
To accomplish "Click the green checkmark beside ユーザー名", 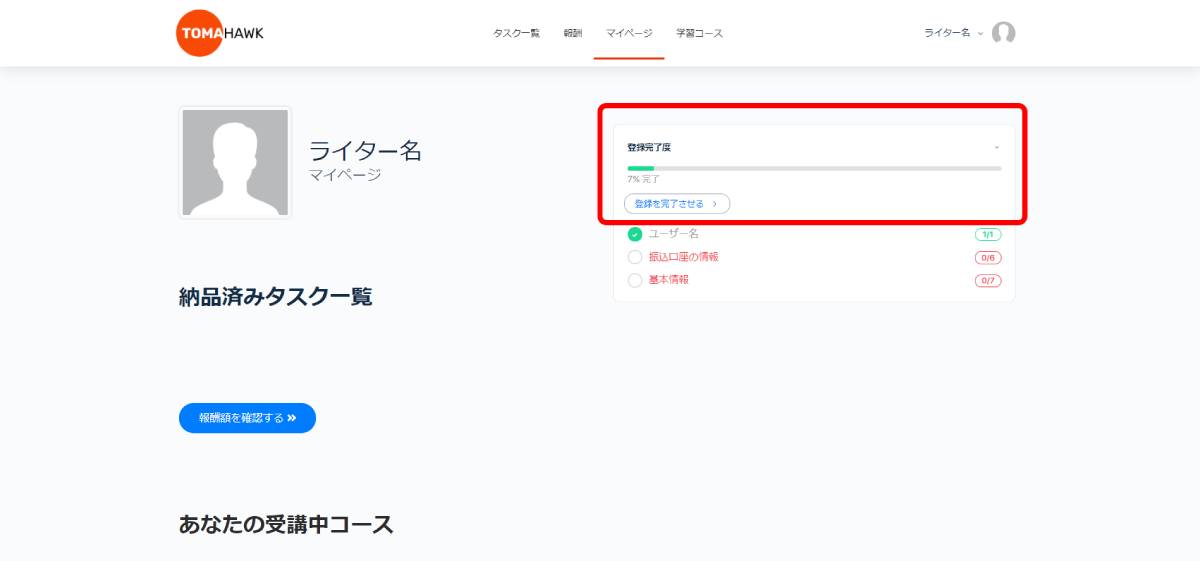I will tap(634, 234).
